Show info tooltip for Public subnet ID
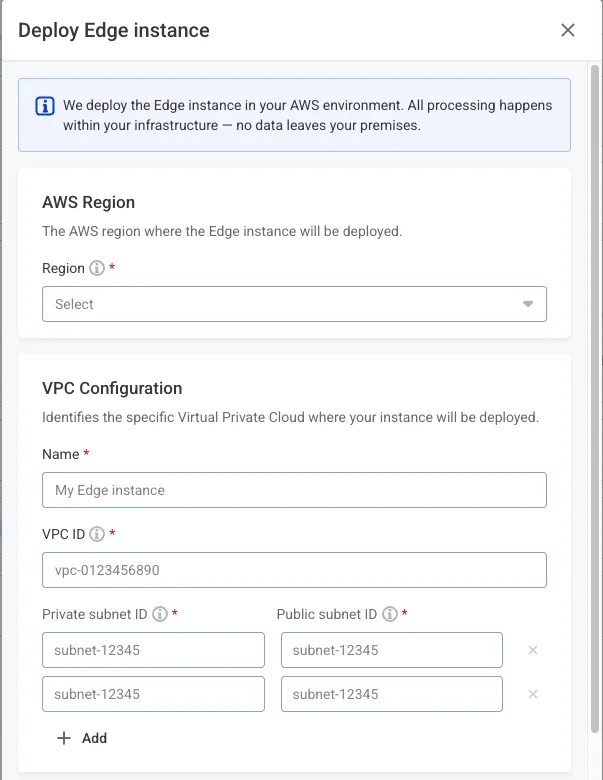Screen dimensions: 603x780 (x=390, y=614)
